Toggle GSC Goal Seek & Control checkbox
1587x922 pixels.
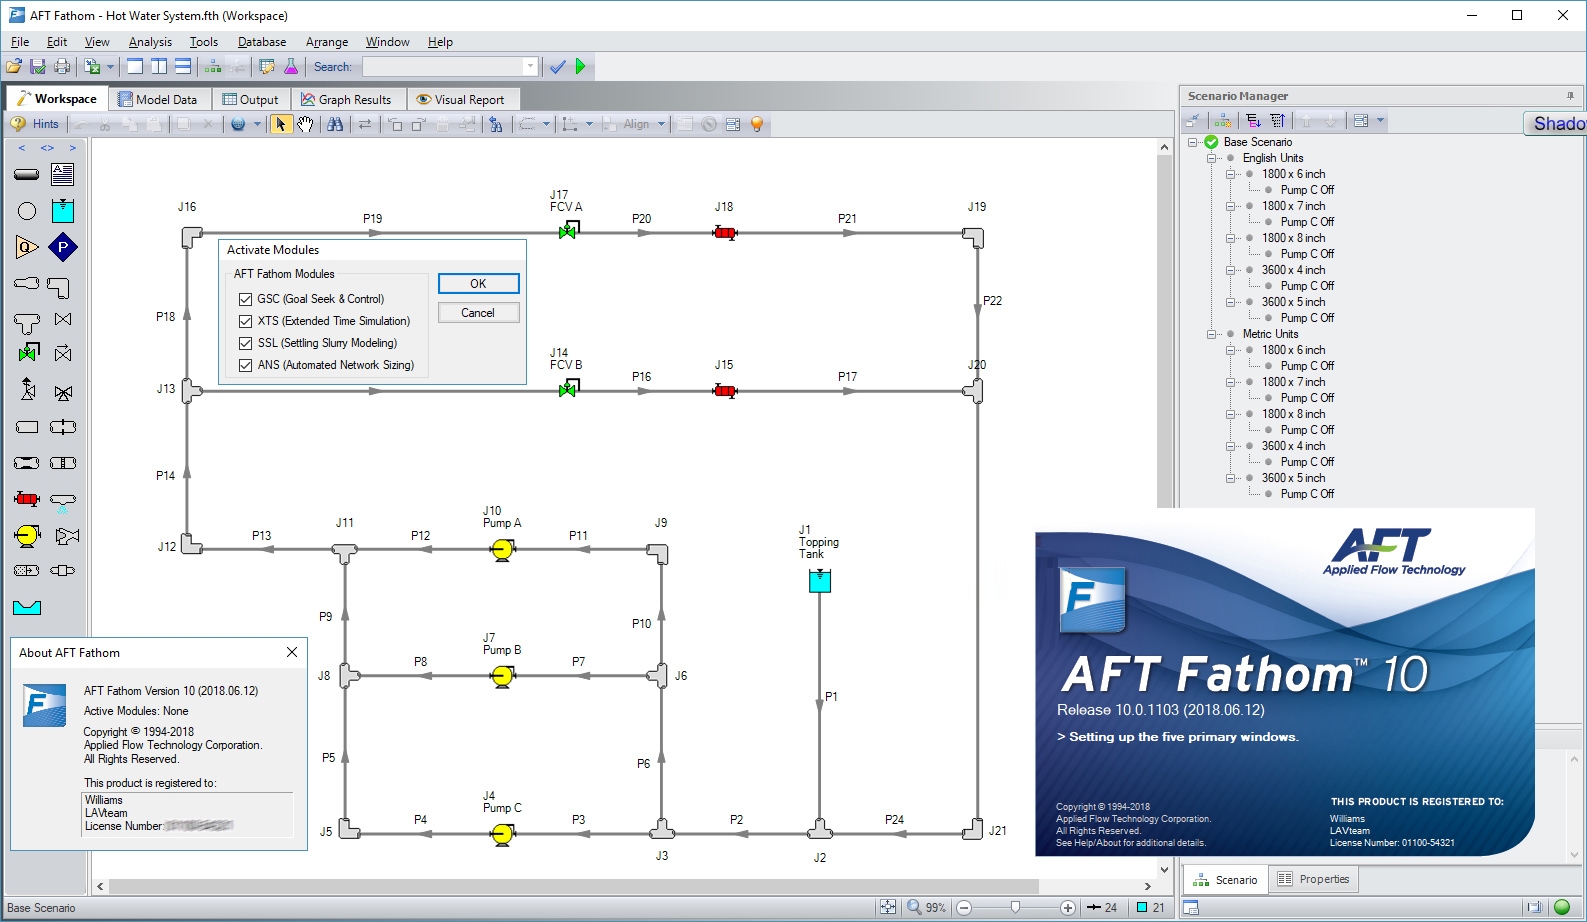[245, 299]
